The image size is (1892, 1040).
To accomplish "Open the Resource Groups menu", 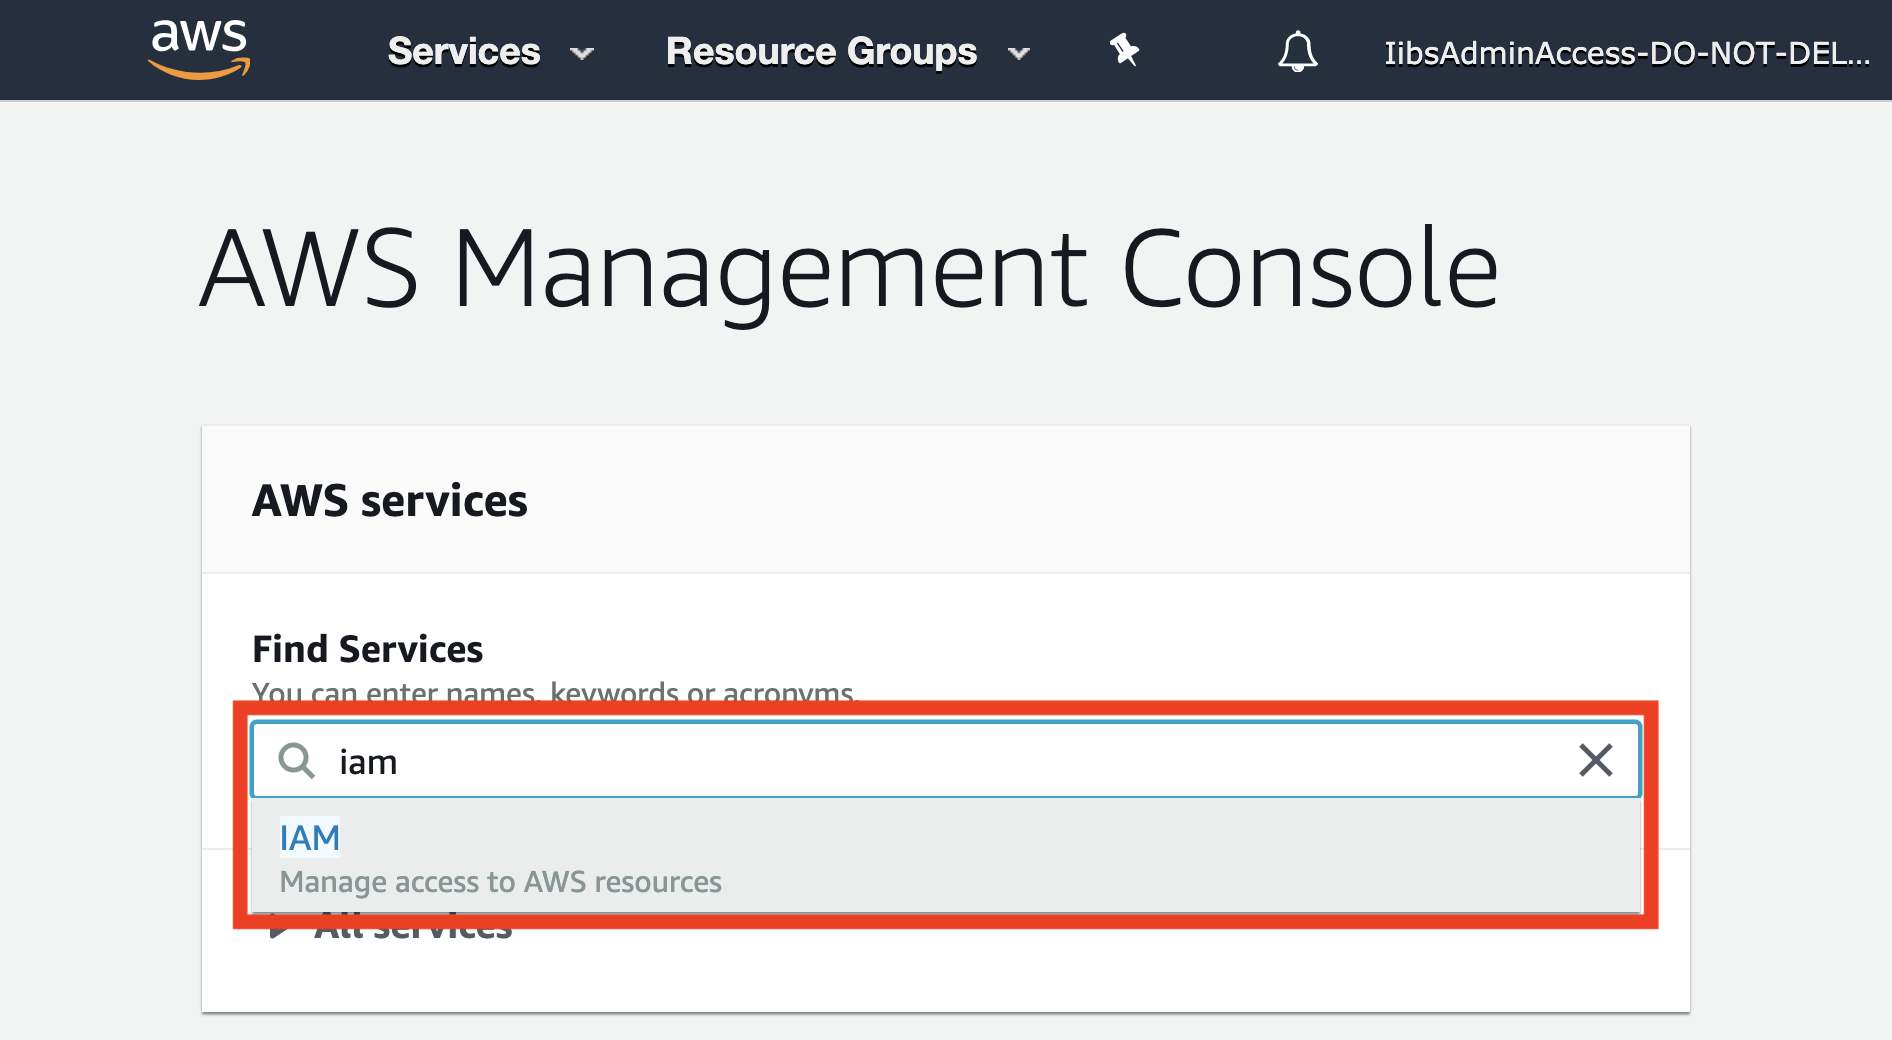I will (821, 52).
